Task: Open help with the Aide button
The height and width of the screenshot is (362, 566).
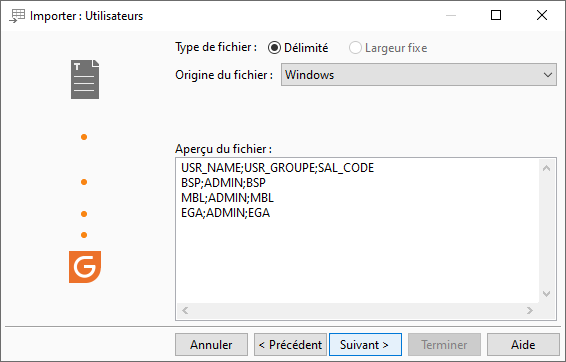Action: [x=523, y=345]
